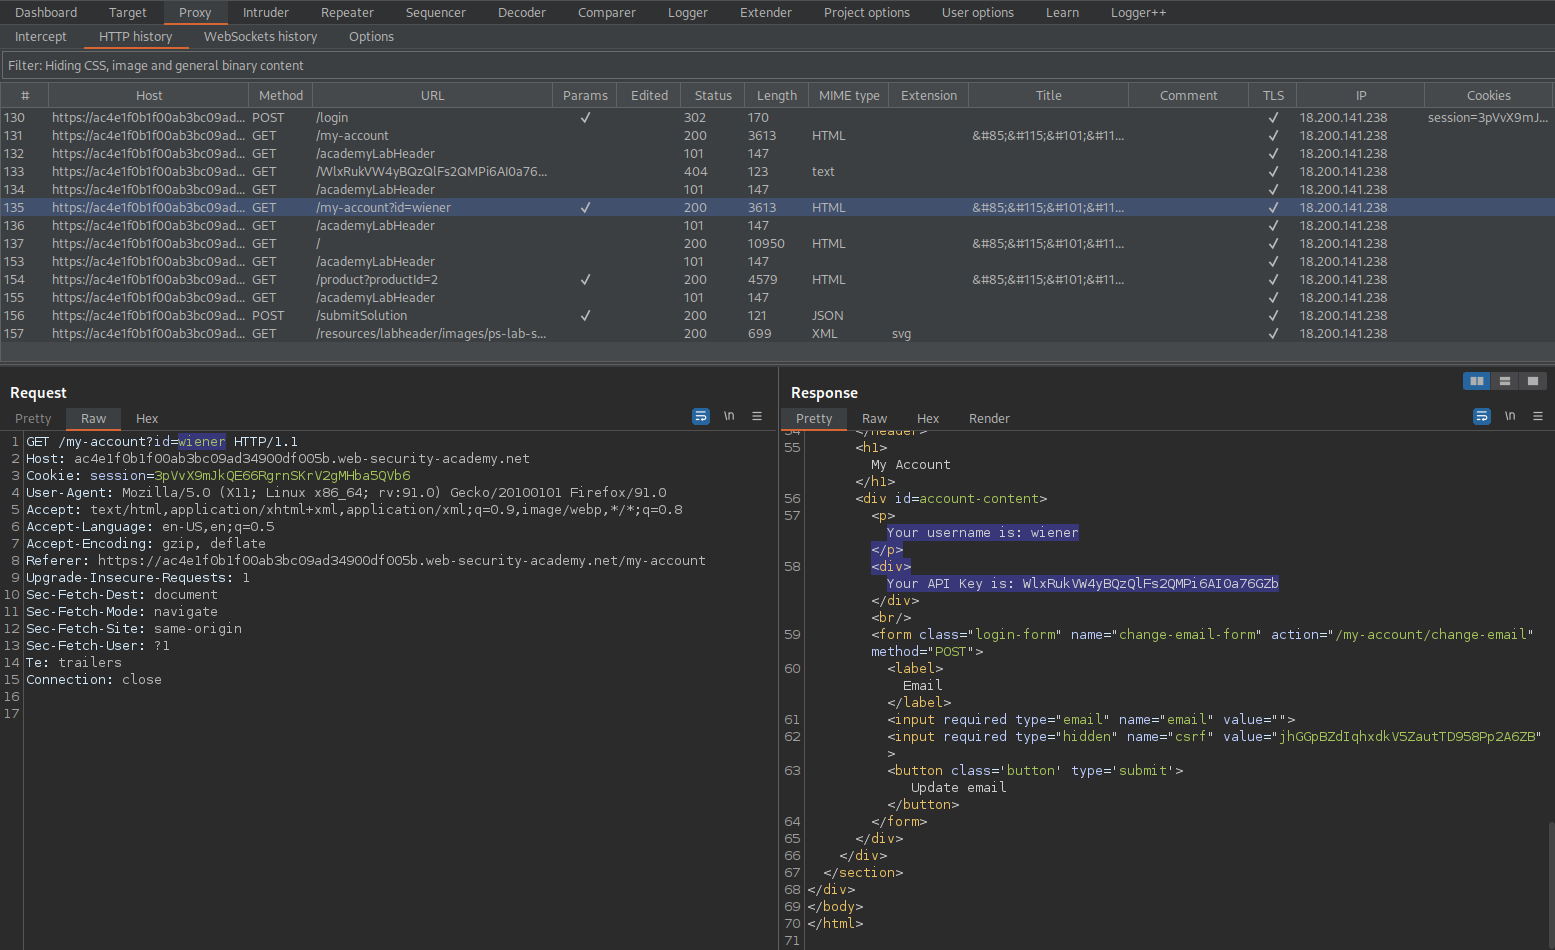This screenshot has height=950, width=1555.
Task: Toggle word wrap icon in Request panel
Action: point(701,416)
